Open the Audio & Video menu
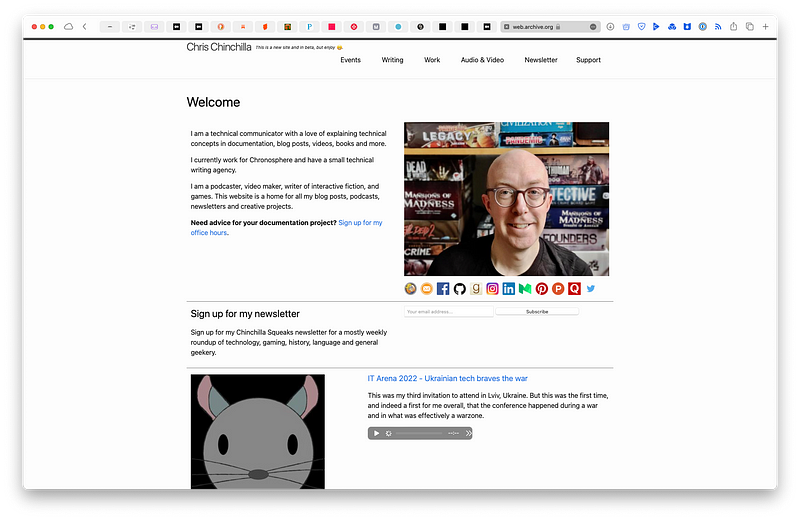Image resolution: width=800 pixels, height=520 pixels. (x=482, y=60)
